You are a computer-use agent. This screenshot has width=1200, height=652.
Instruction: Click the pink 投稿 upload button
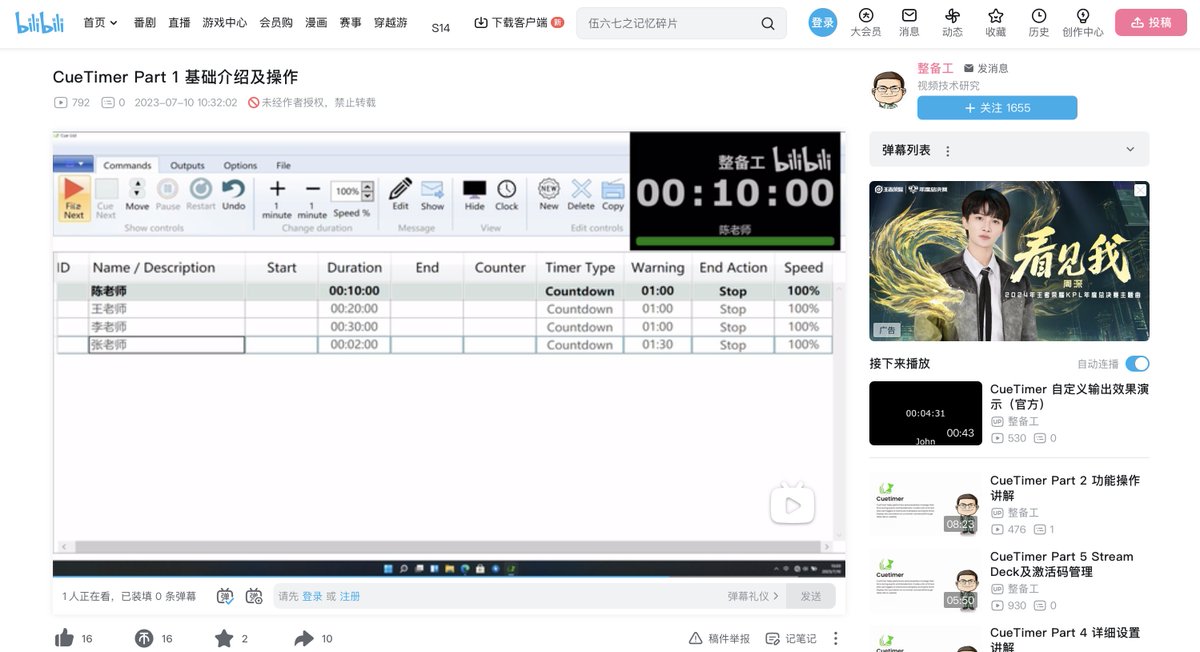click(x=1150, y=22)
